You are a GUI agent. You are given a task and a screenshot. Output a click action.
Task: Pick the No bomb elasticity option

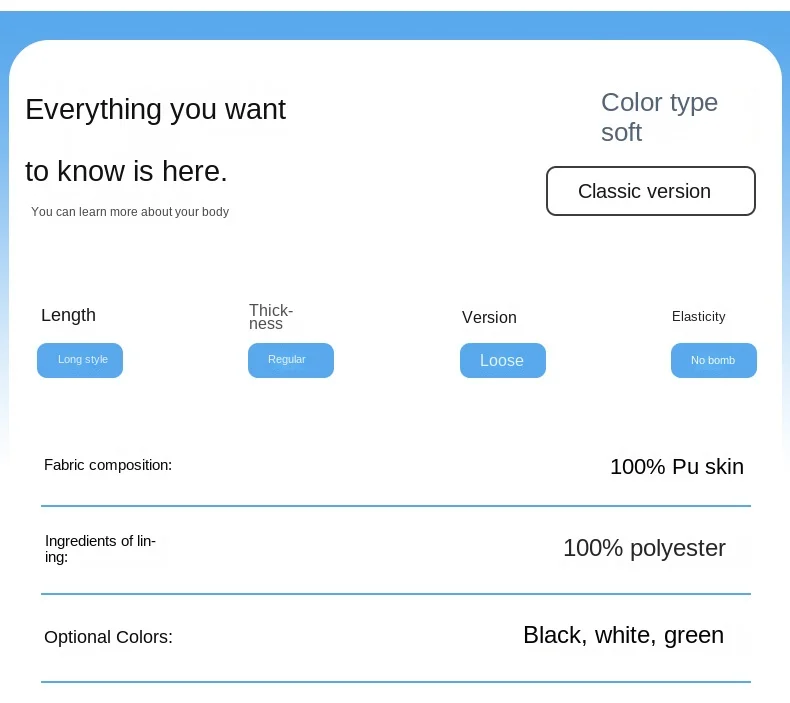(x=713, y=361)
